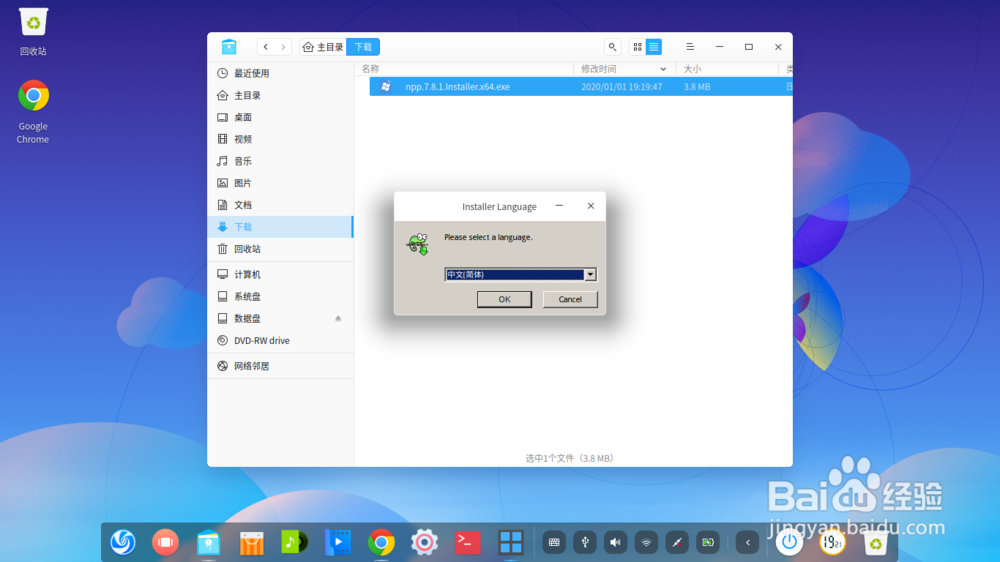Viewport: 1000px width, 562px height.
Task: Open 下载 in sidebar
Action: click(281, 226)
